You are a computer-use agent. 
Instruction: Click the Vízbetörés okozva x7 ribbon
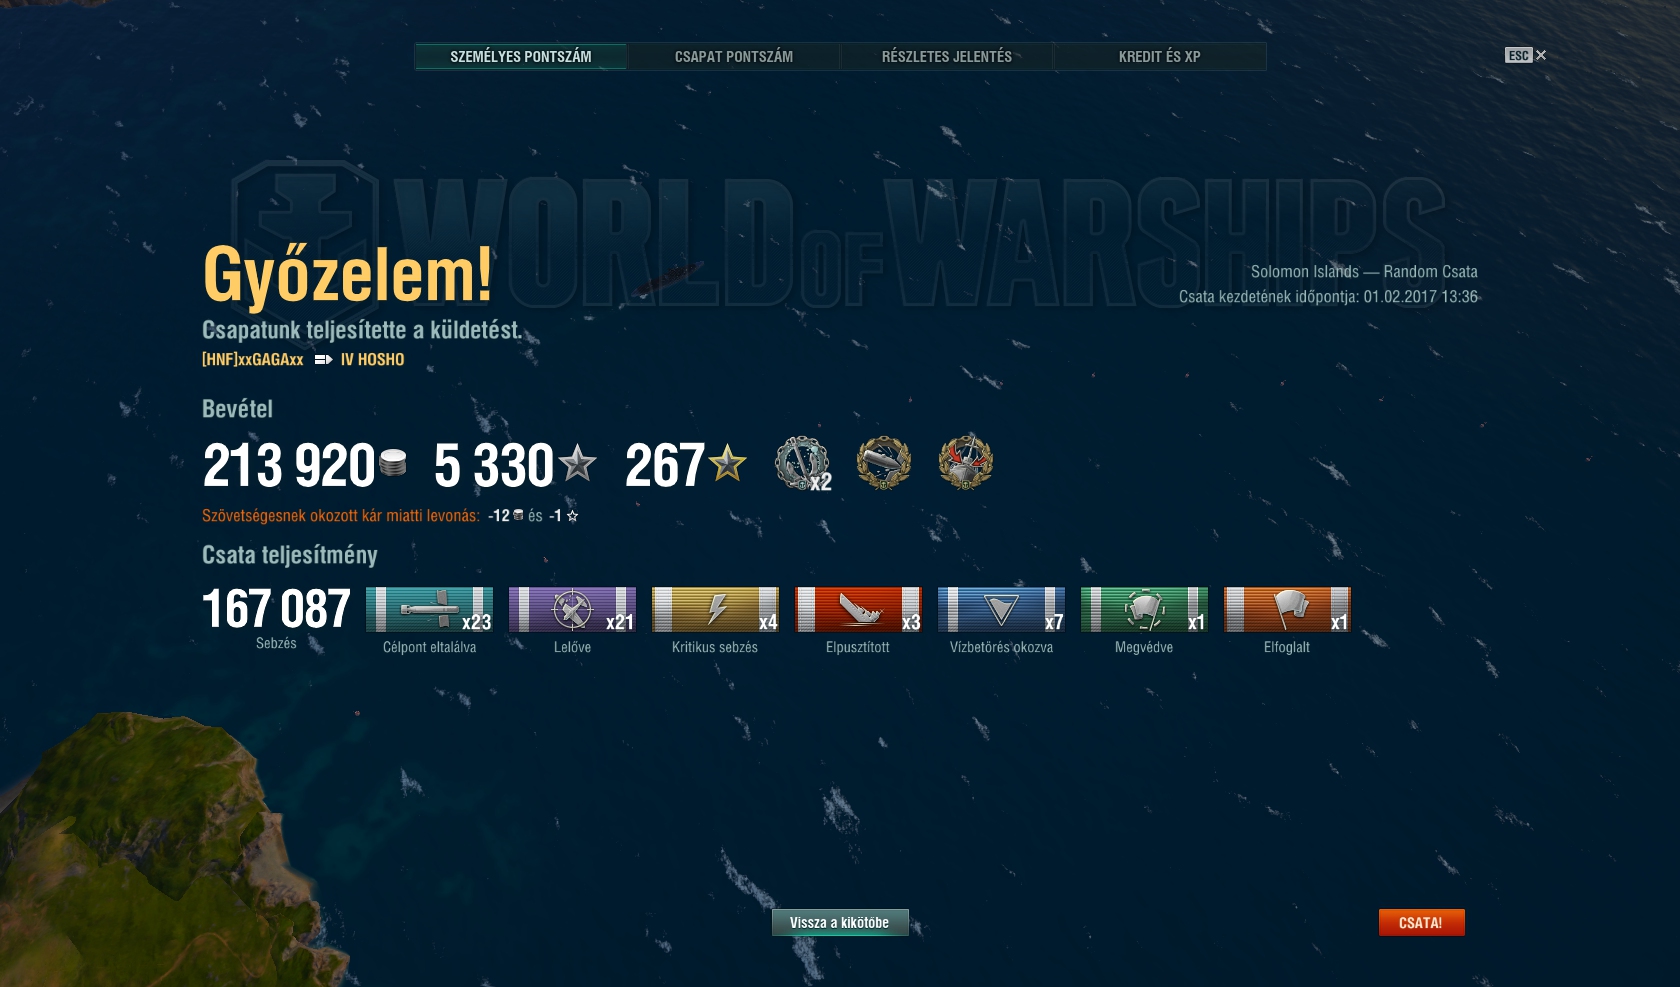click(x=1001, y=610)
